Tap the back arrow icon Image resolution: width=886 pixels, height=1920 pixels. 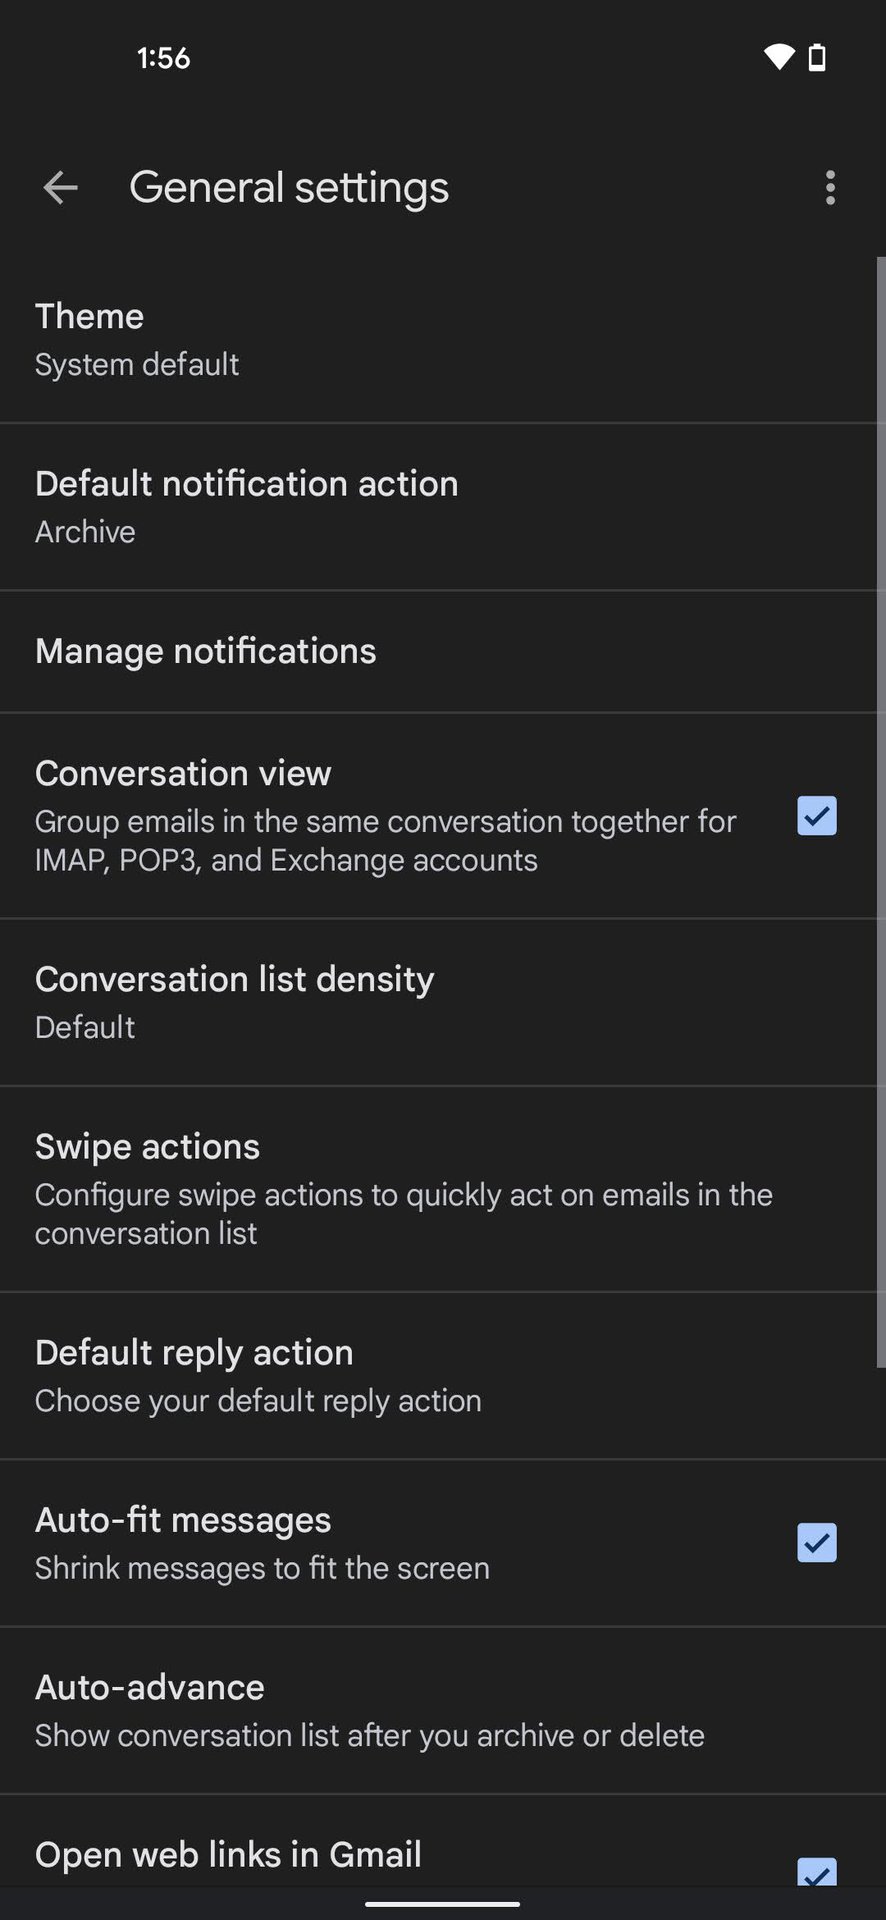tap(60, 188)
